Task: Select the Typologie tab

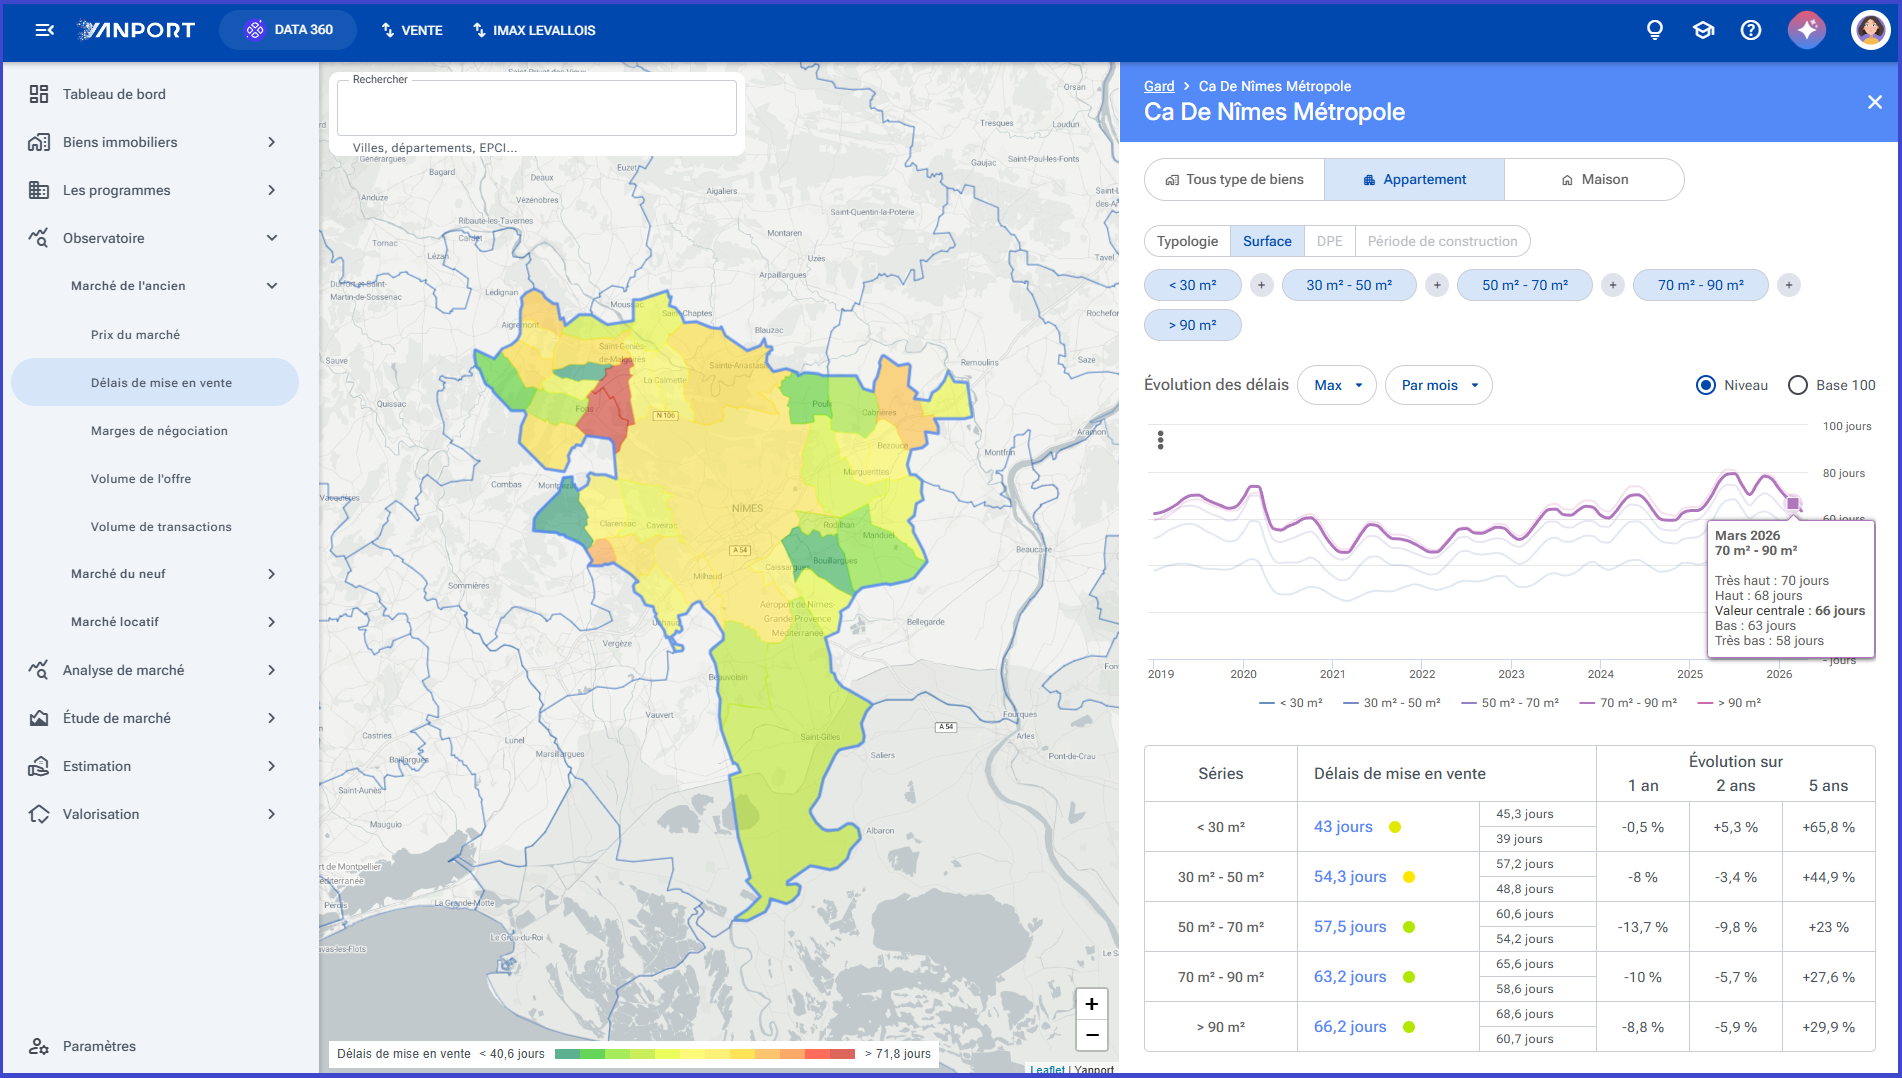Action: pyautogui.click(x=1187, y=241)
